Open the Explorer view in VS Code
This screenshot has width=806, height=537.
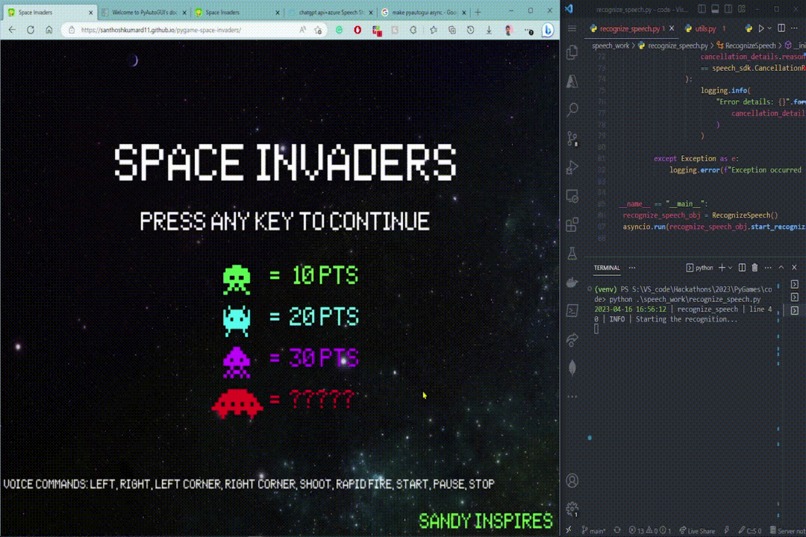[x=572, y=52]
